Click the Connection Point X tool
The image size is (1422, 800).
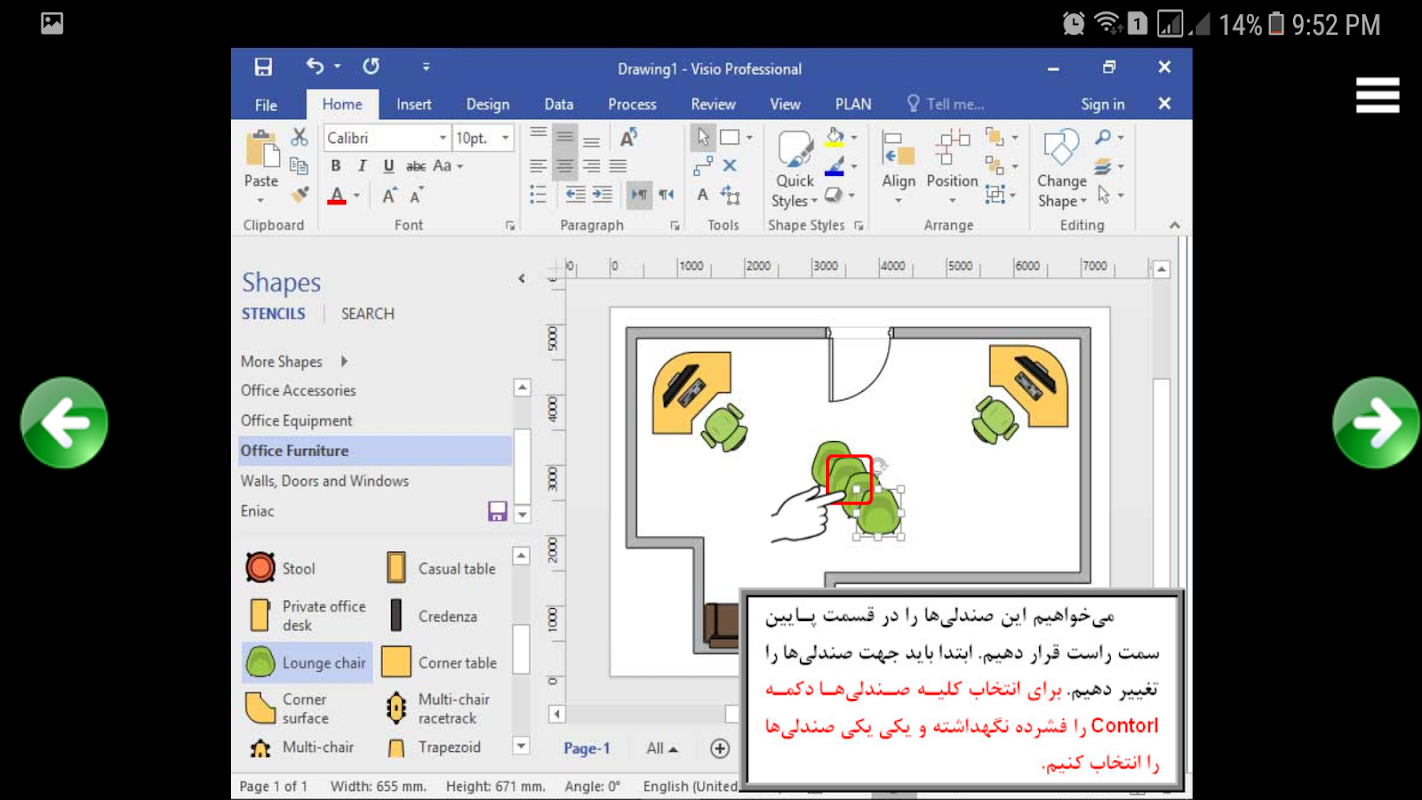pos(730,166)
